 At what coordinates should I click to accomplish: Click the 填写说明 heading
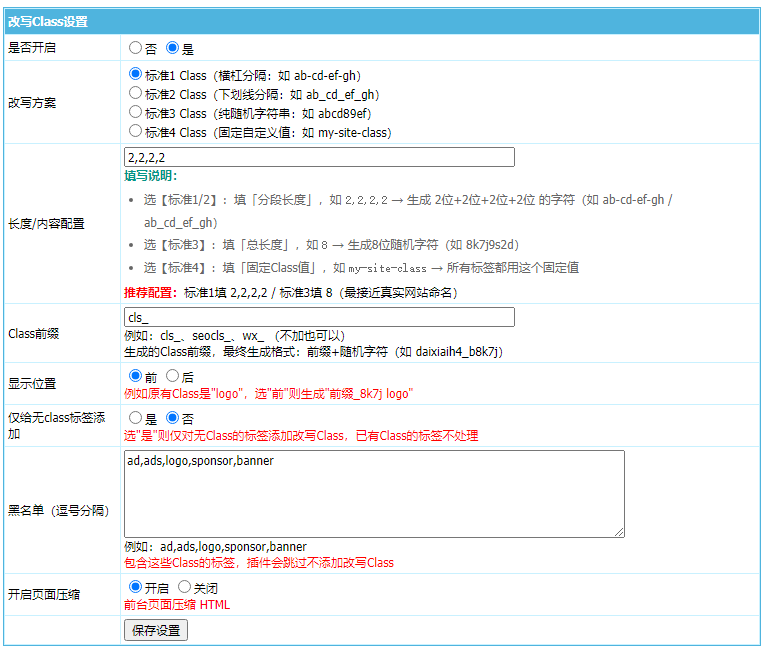coord(151,176)
